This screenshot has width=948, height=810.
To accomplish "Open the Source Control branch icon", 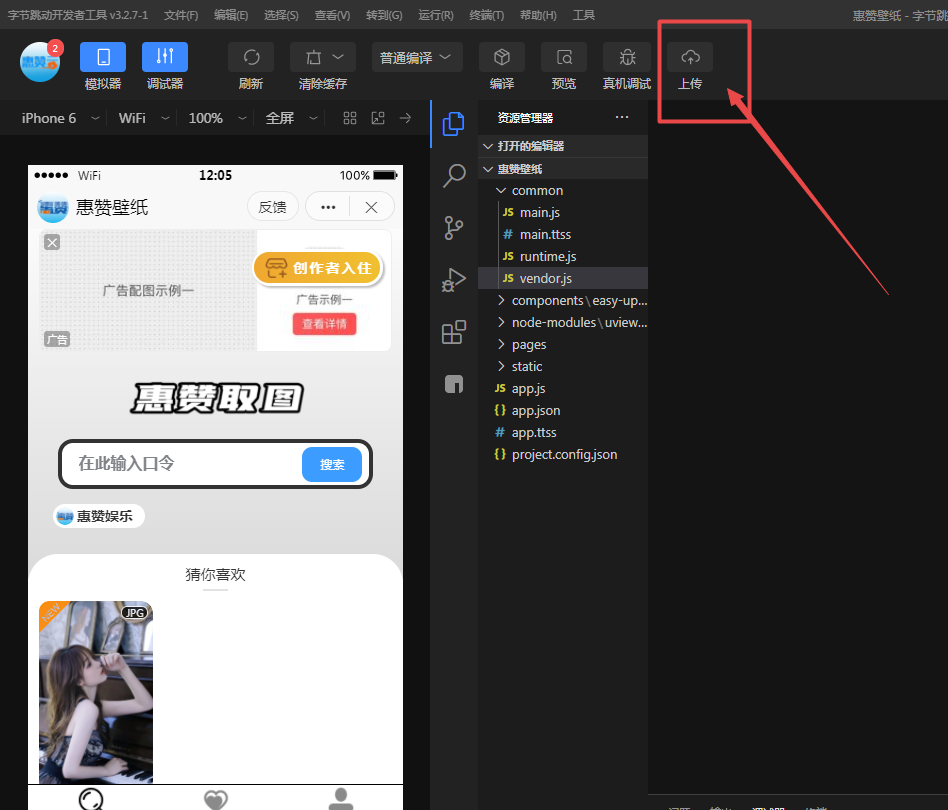I will tap(453, 228).
